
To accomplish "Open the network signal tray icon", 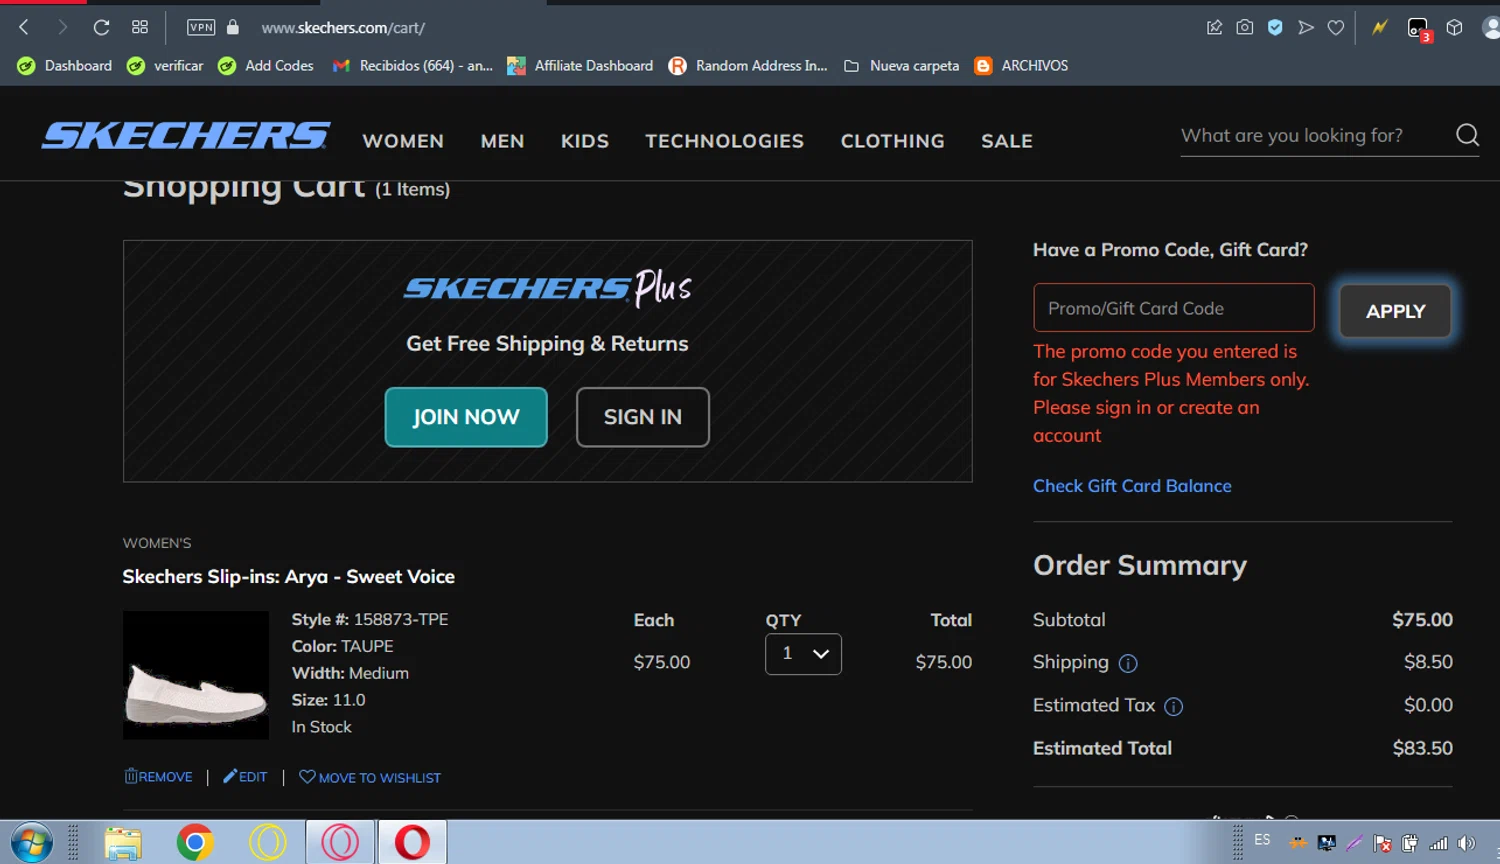I will (x=1438, y=843).
